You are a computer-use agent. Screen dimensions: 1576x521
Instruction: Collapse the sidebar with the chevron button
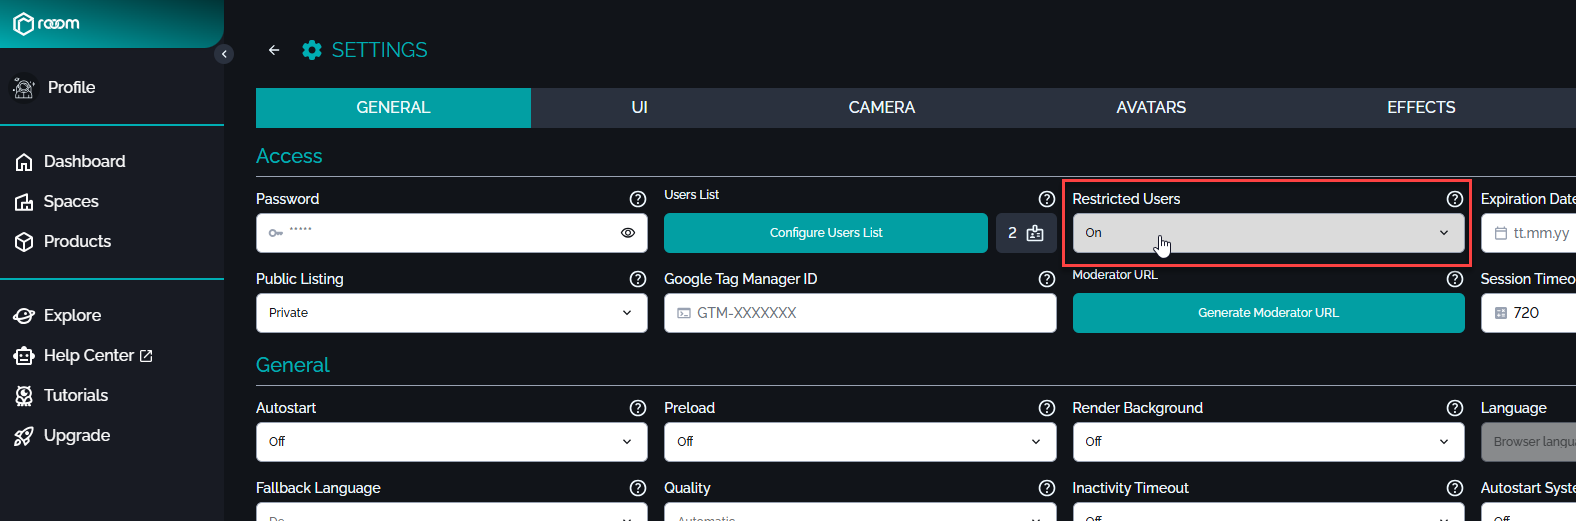click(224, 54)
